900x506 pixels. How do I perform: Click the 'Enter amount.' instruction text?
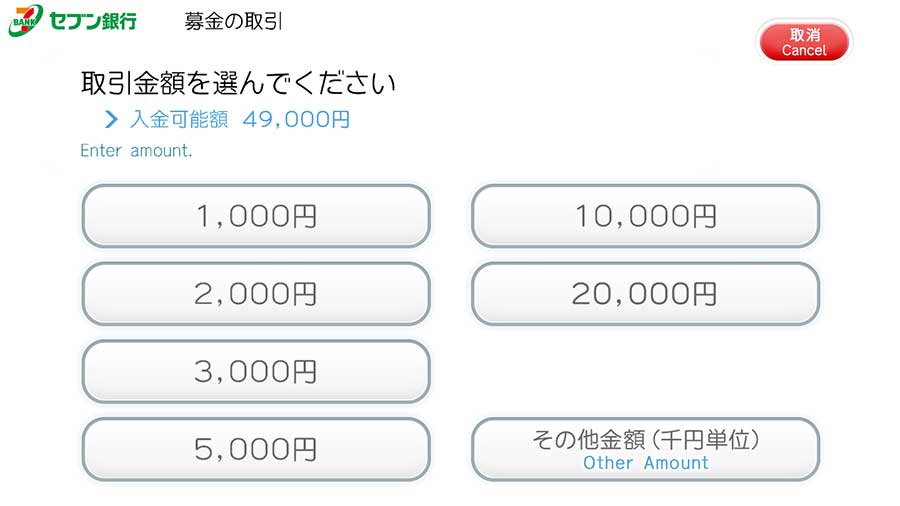coord(136,151)
